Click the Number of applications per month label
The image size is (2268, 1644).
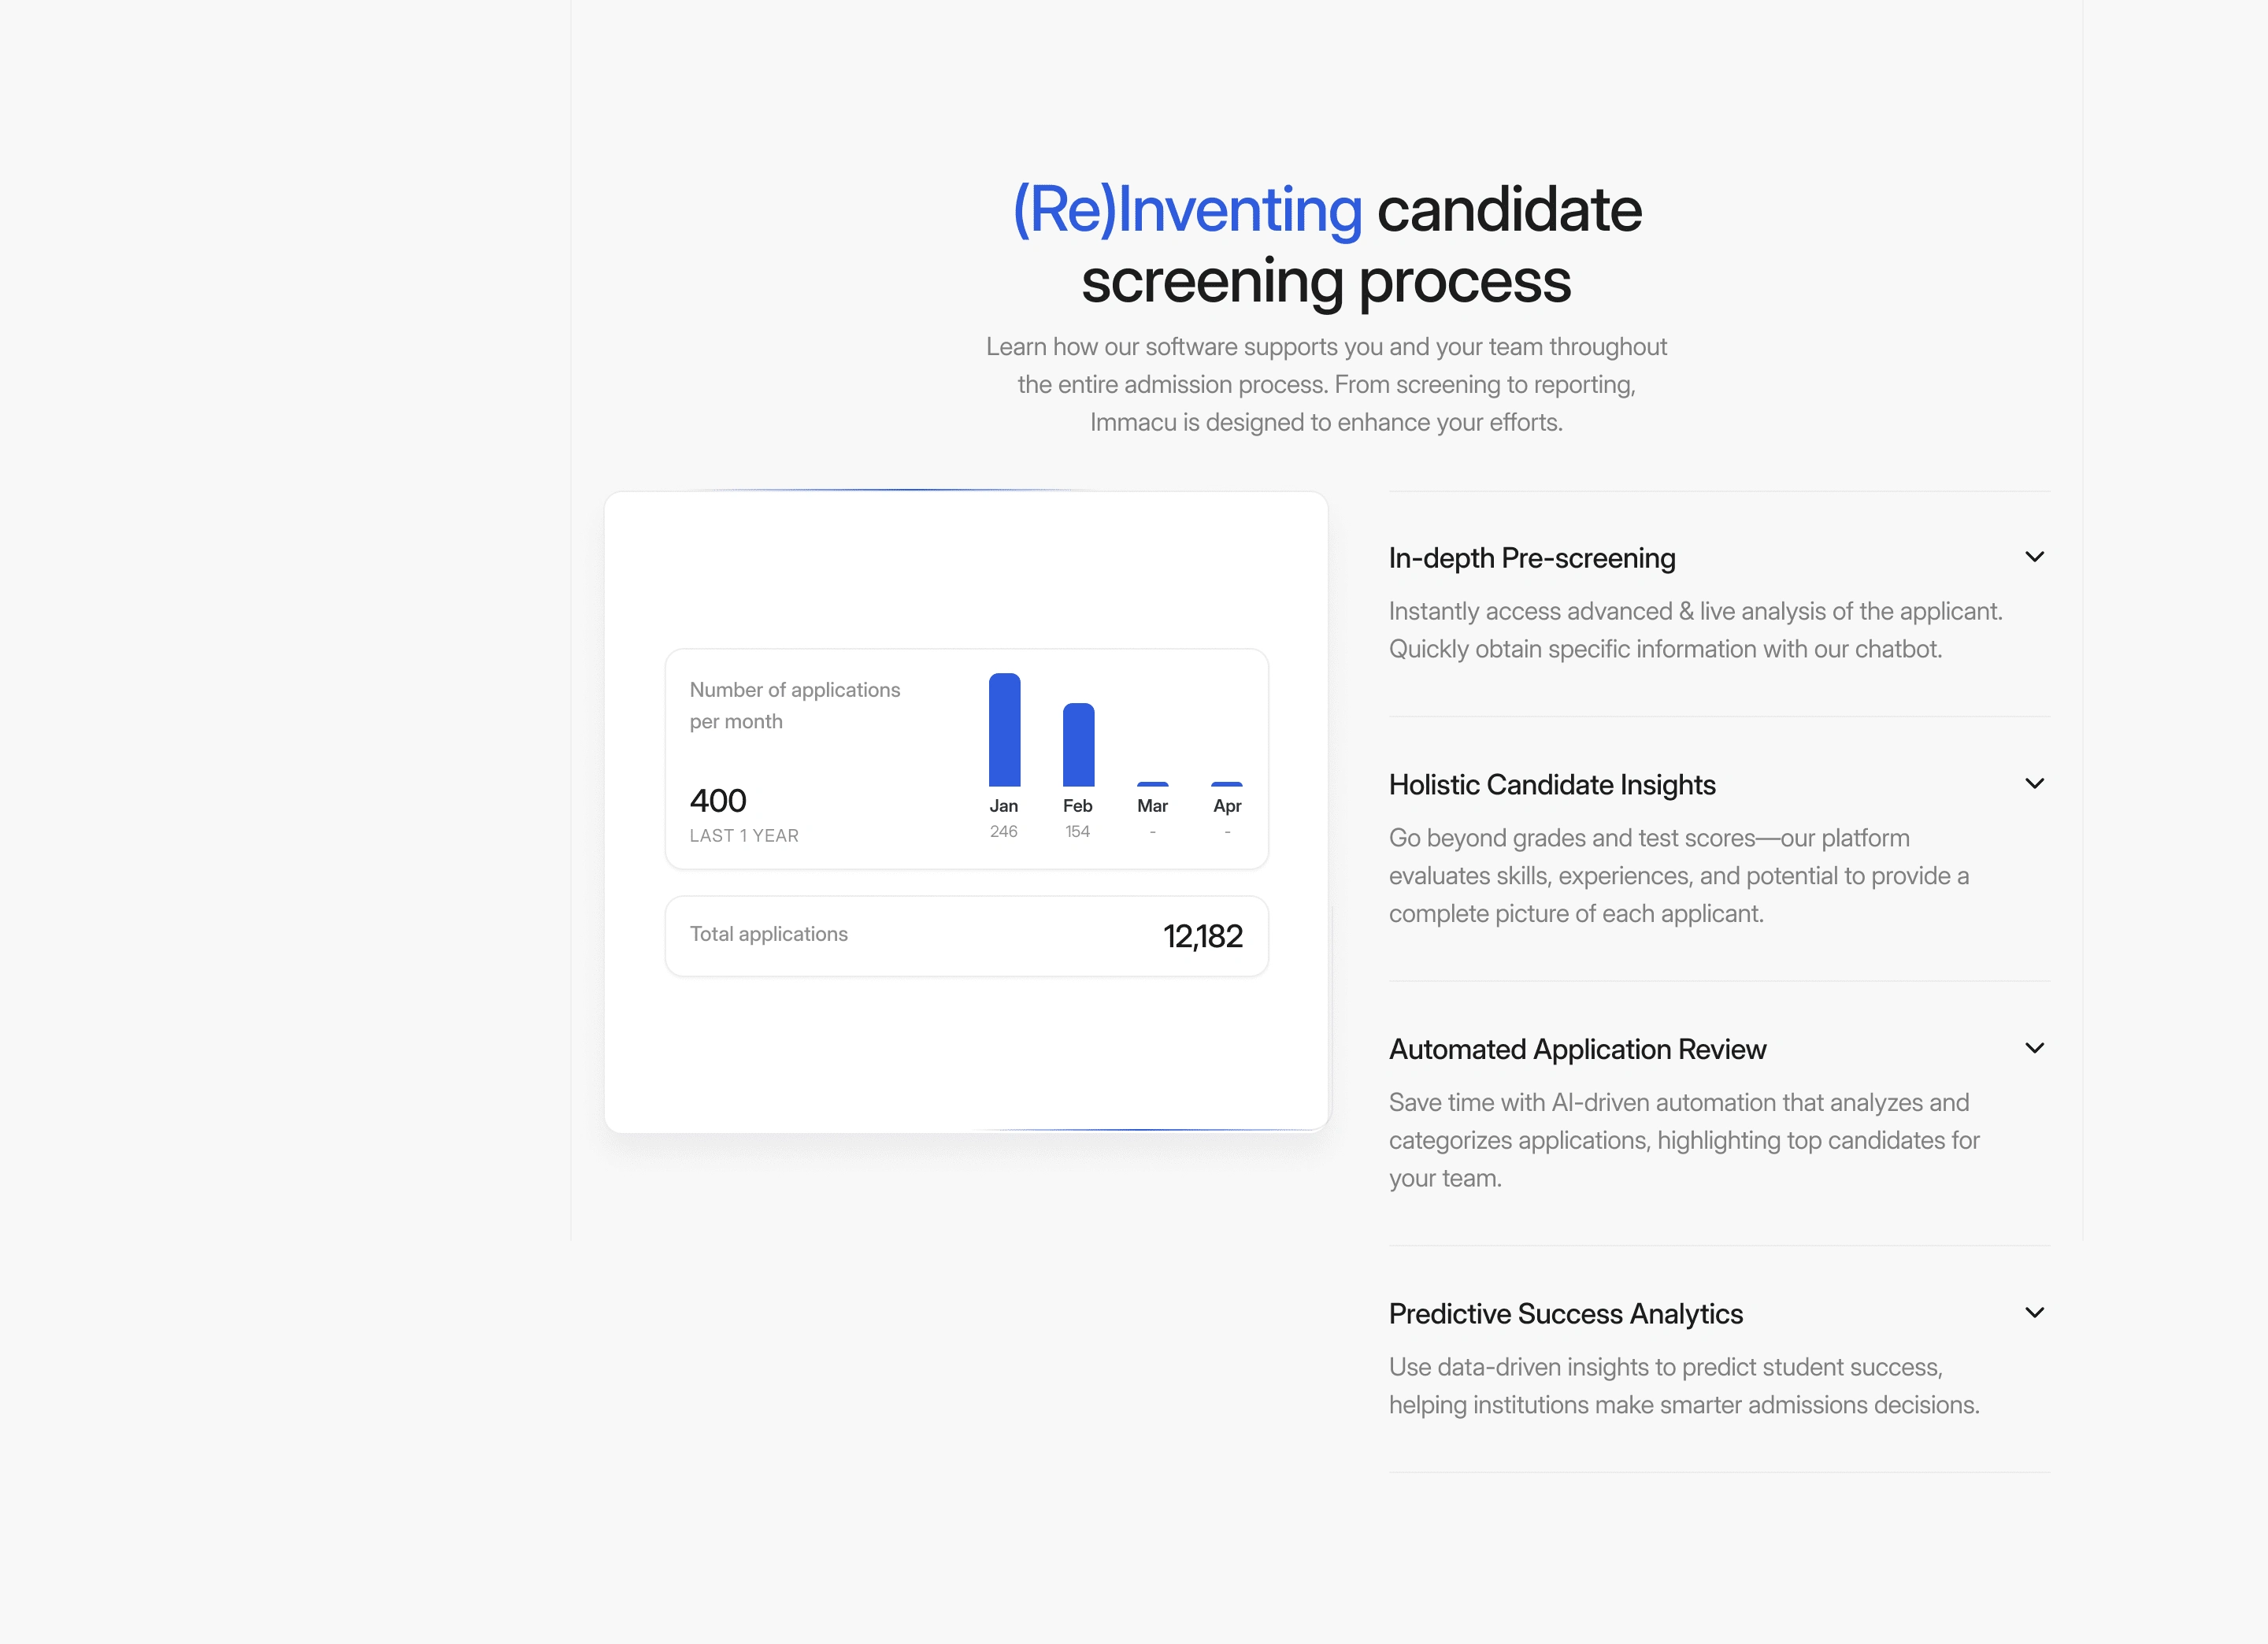point(794,705)
